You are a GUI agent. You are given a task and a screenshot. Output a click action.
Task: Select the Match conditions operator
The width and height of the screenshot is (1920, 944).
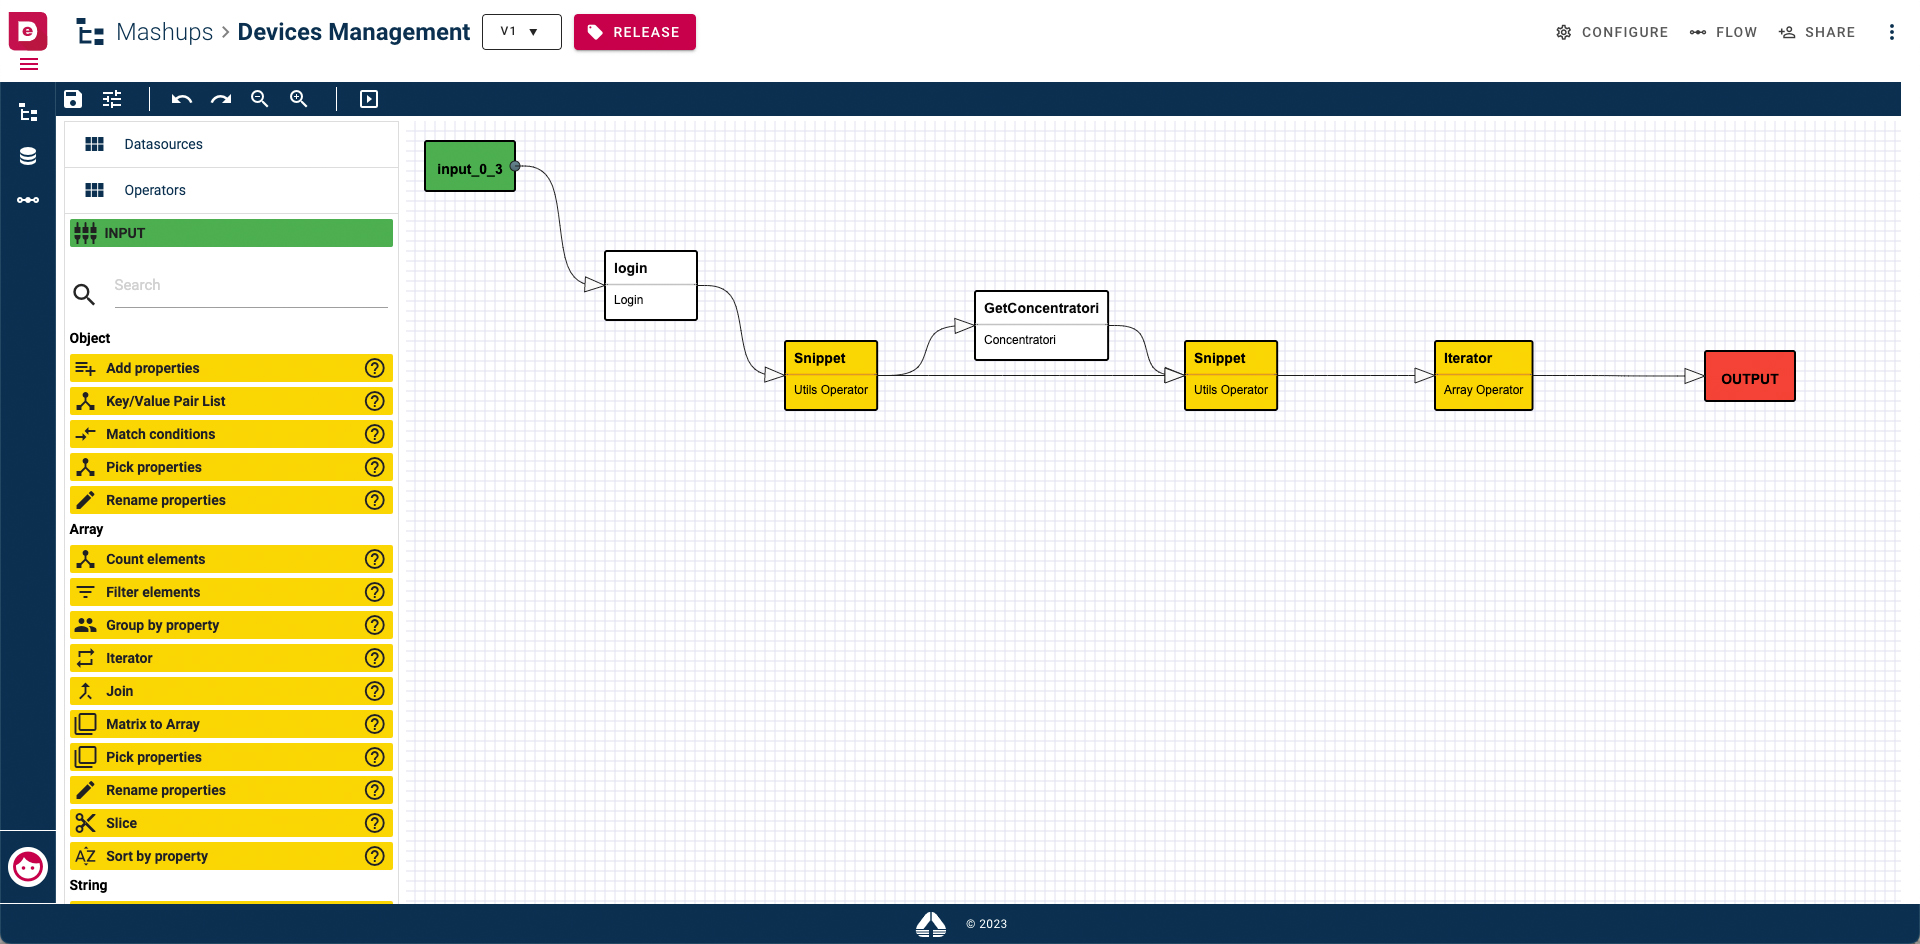click(x=232, y=434)
